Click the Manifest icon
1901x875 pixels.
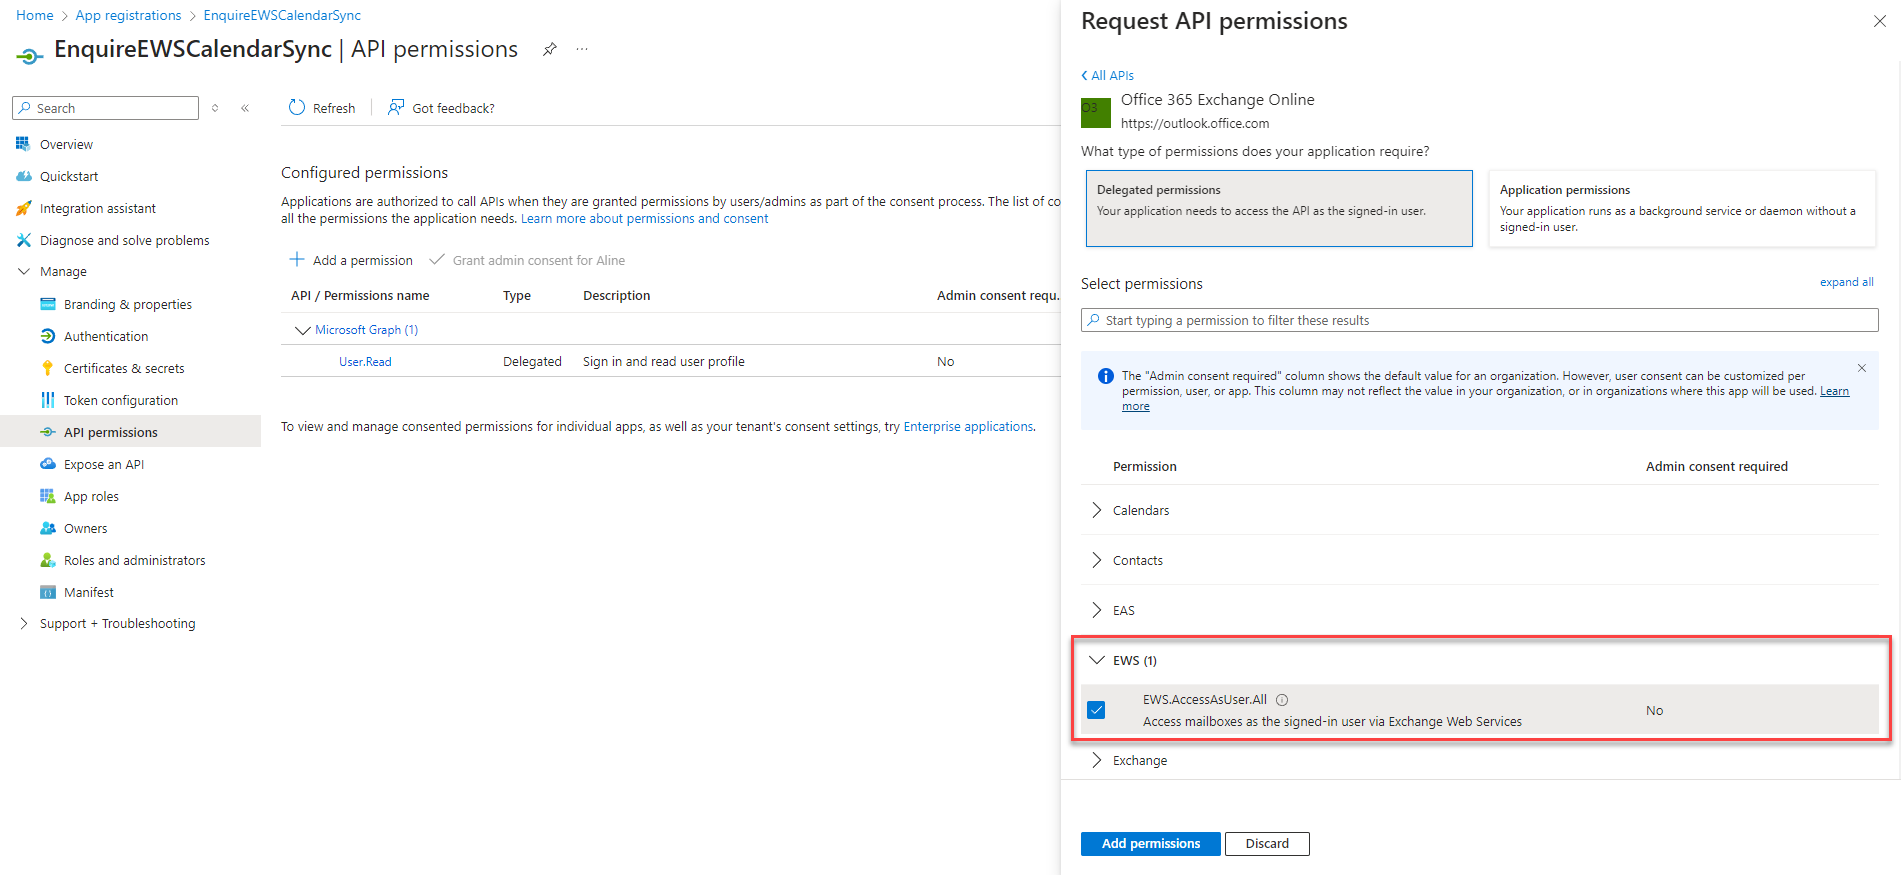coord(47,592)
